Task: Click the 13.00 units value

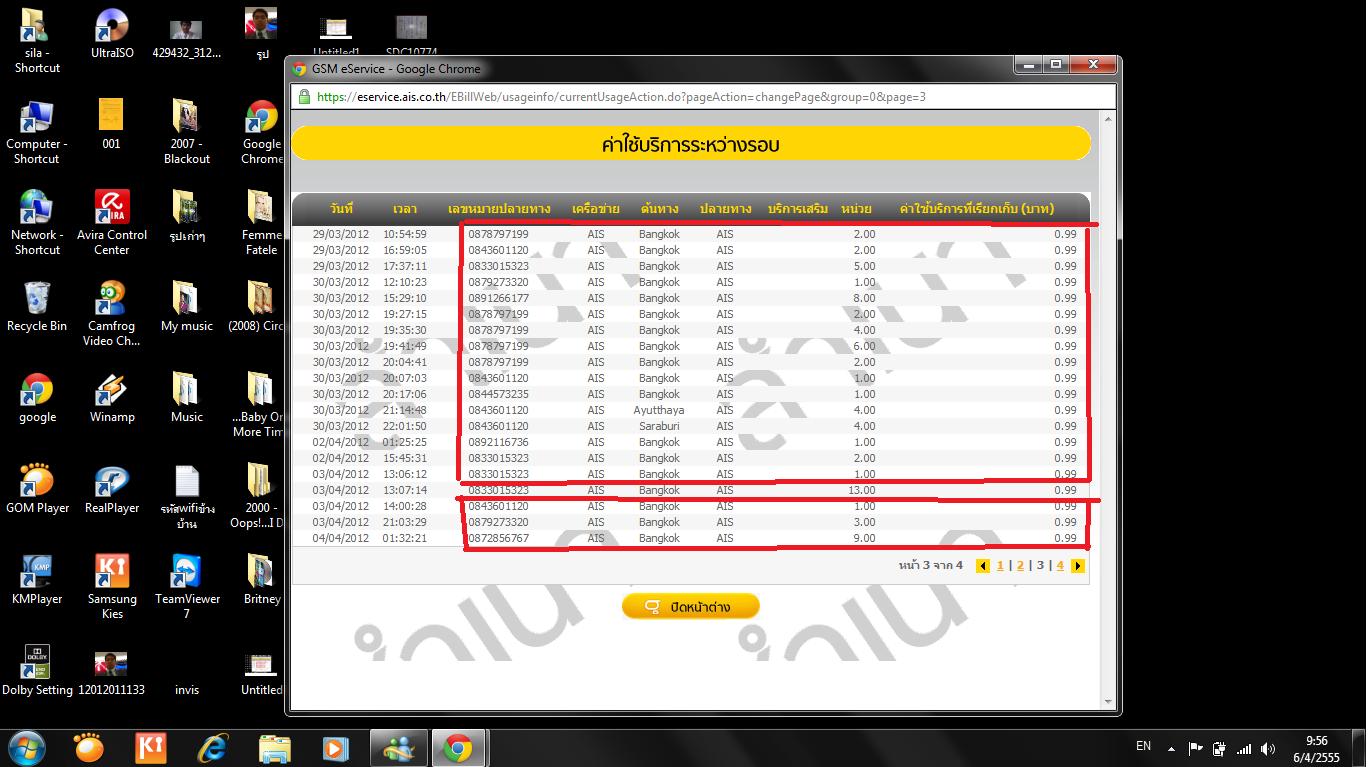Action: coord(861,490)
